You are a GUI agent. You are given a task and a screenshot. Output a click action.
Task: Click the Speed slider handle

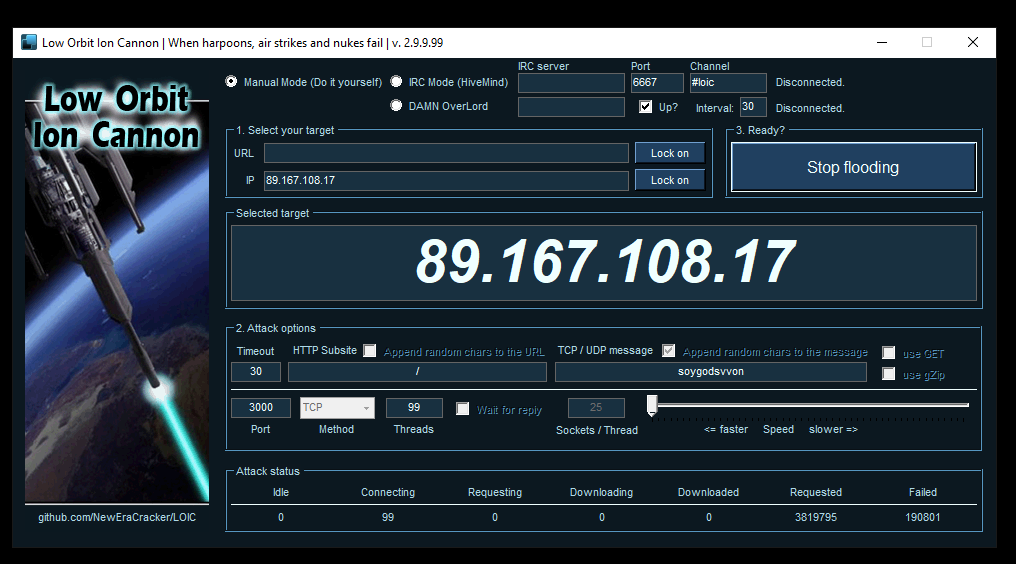click(652, 405)
